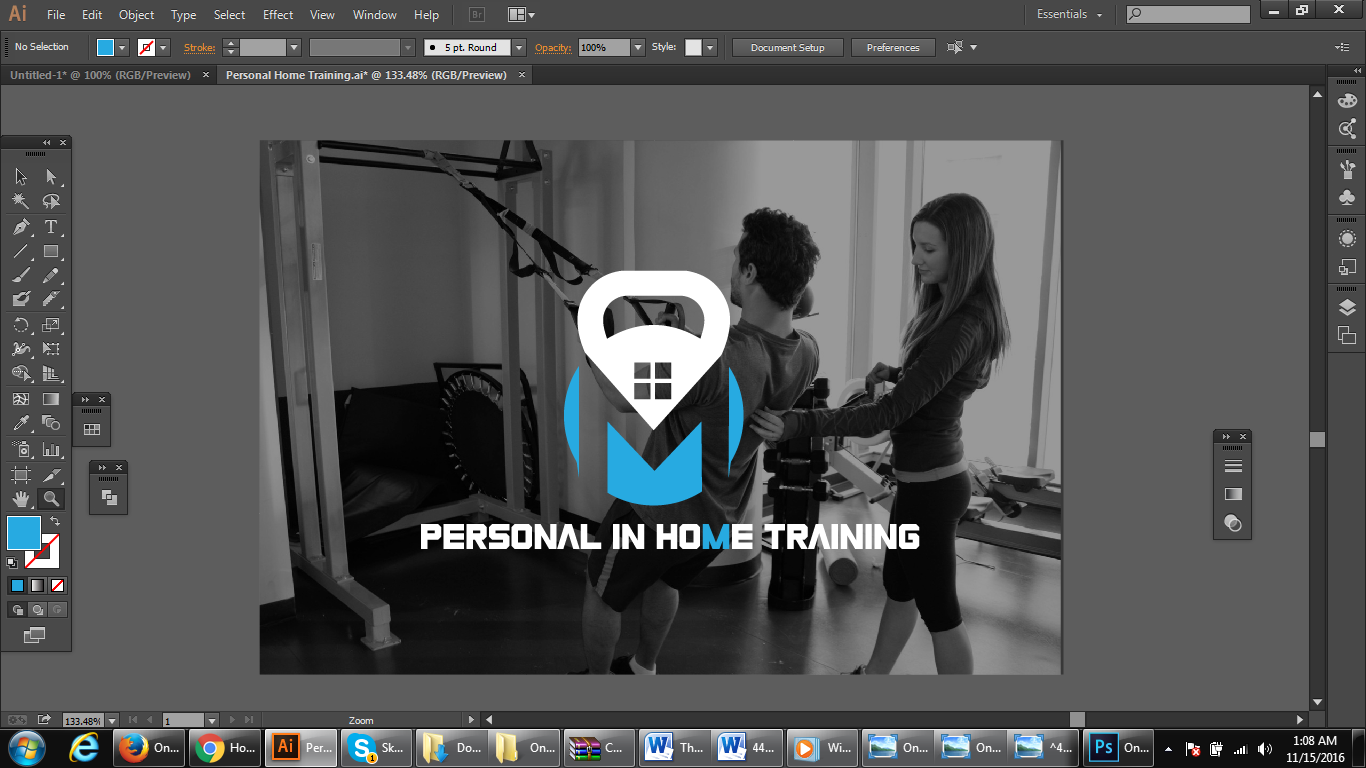
Task: Pick the Mesh tool
Action: coord(21,399)
